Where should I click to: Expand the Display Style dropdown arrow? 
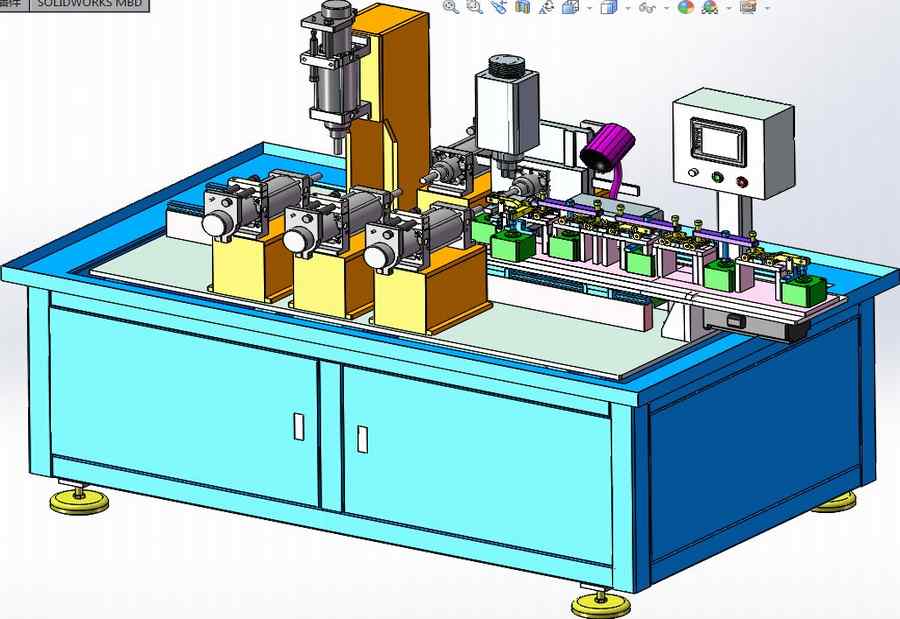coord(627,8)
